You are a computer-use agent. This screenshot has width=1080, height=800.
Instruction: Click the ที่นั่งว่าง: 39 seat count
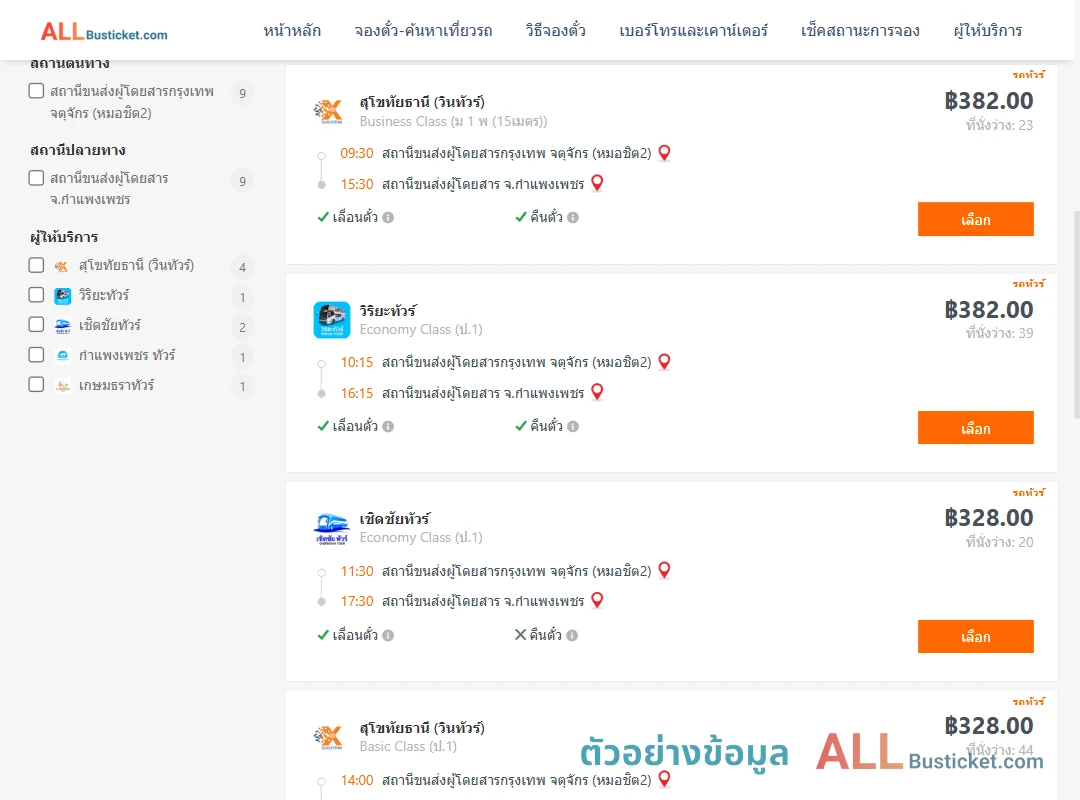(999, 334)
